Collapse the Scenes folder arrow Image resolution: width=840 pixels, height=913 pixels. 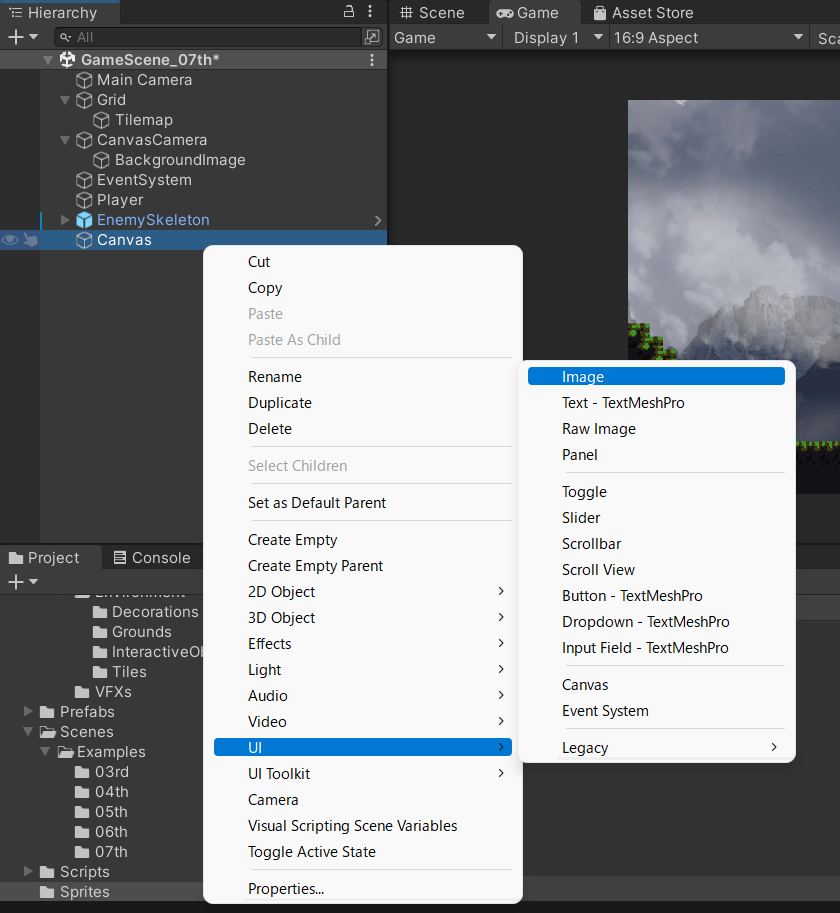pos(28,731)
